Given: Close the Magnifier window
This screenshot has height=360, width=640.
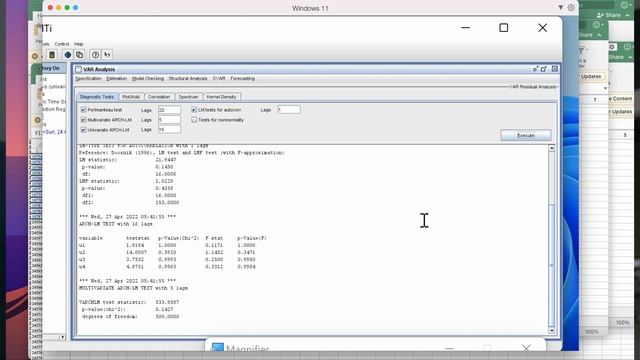Looking at the screenshot, I should [526, 348].
